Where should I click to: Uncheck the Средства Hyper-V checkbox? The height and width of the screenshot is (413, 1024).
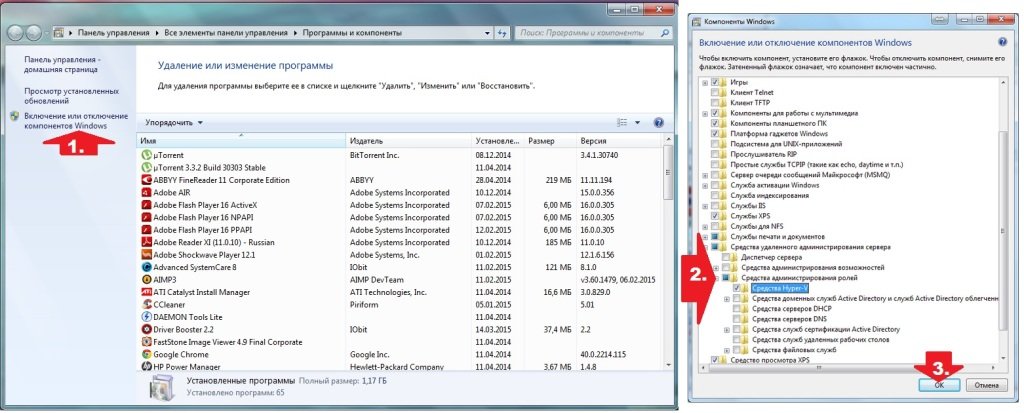[737, 288]
